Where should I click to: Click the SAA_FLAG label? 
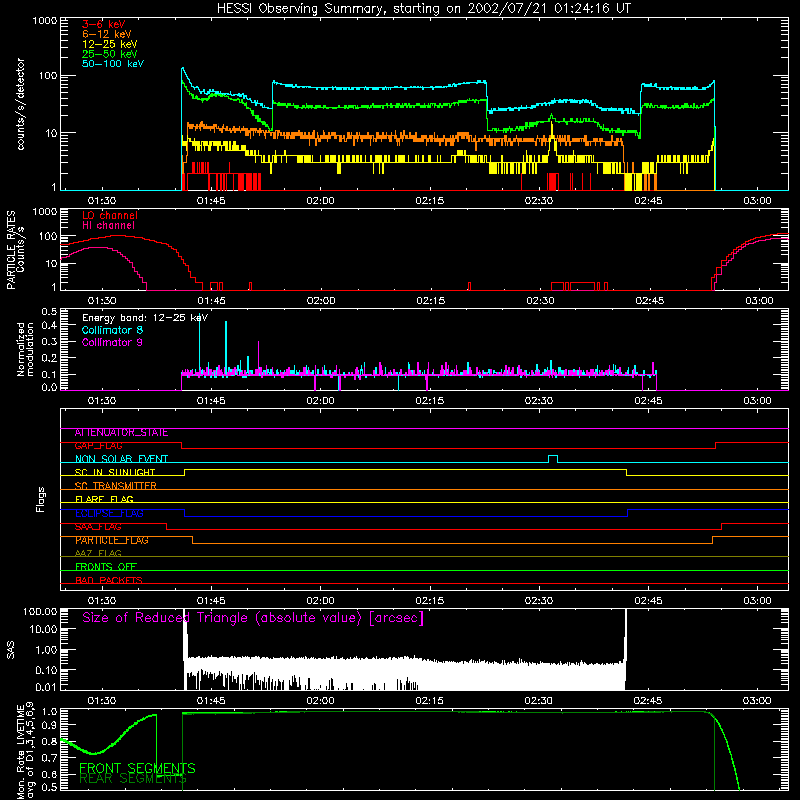98,527
